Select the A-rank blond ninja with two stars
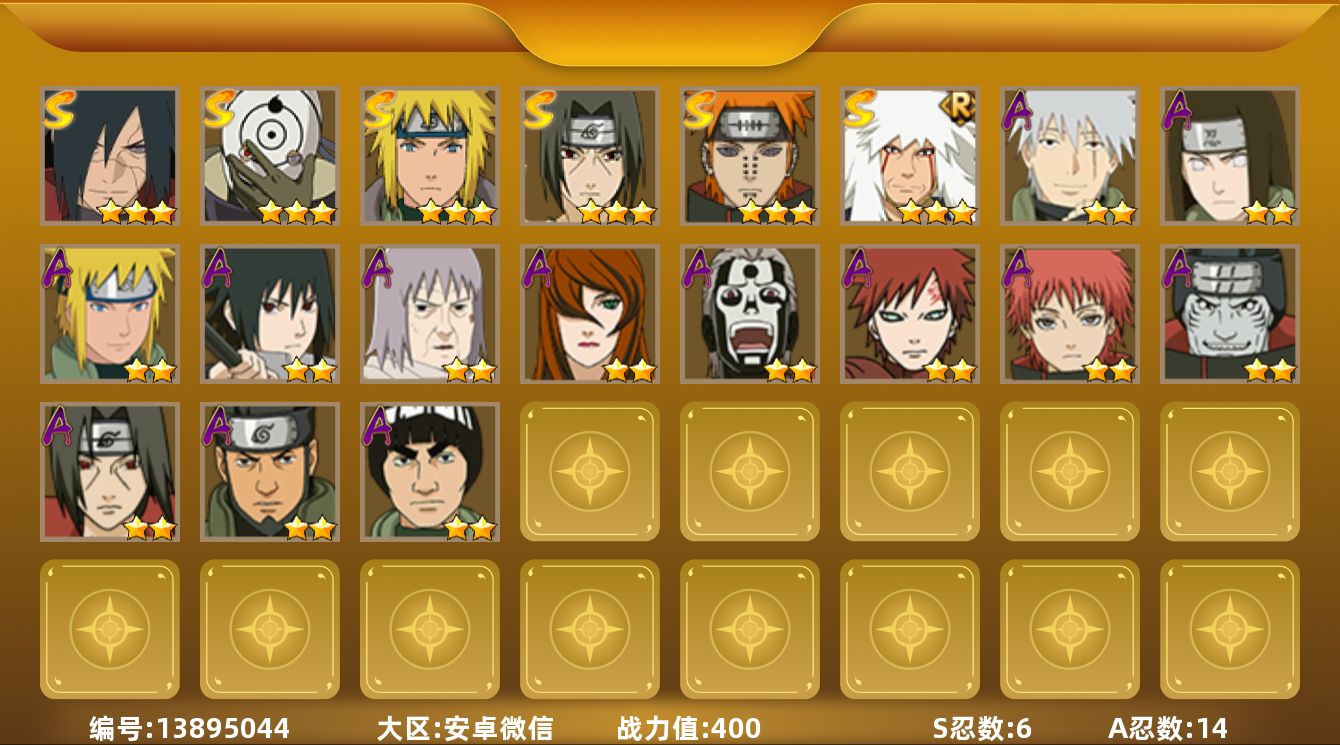This screenshot has height=745, width=1340. [110, 314]
